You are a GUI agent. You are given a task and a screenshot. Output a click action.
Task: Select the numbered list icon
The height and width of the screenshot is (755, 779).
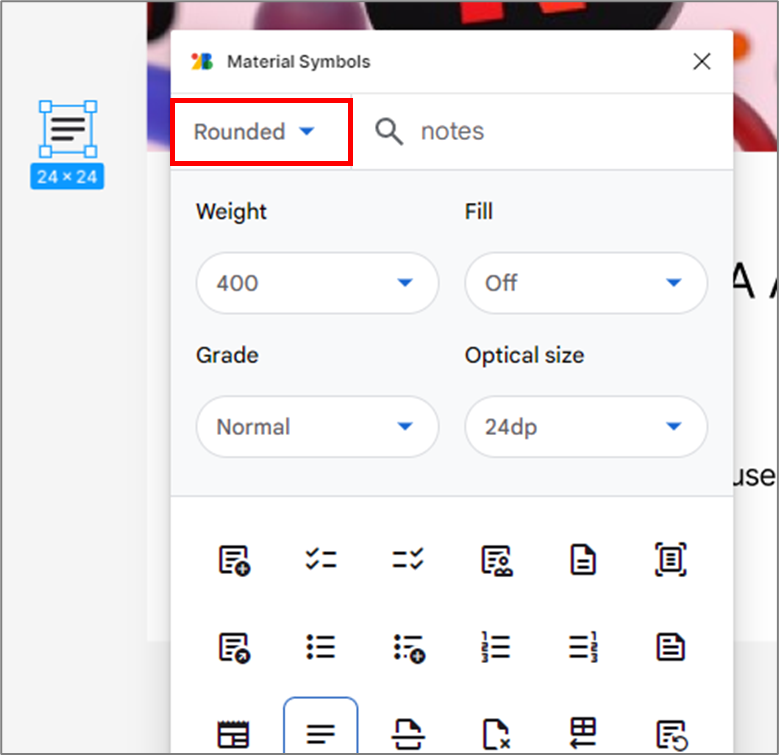(496, 647)
